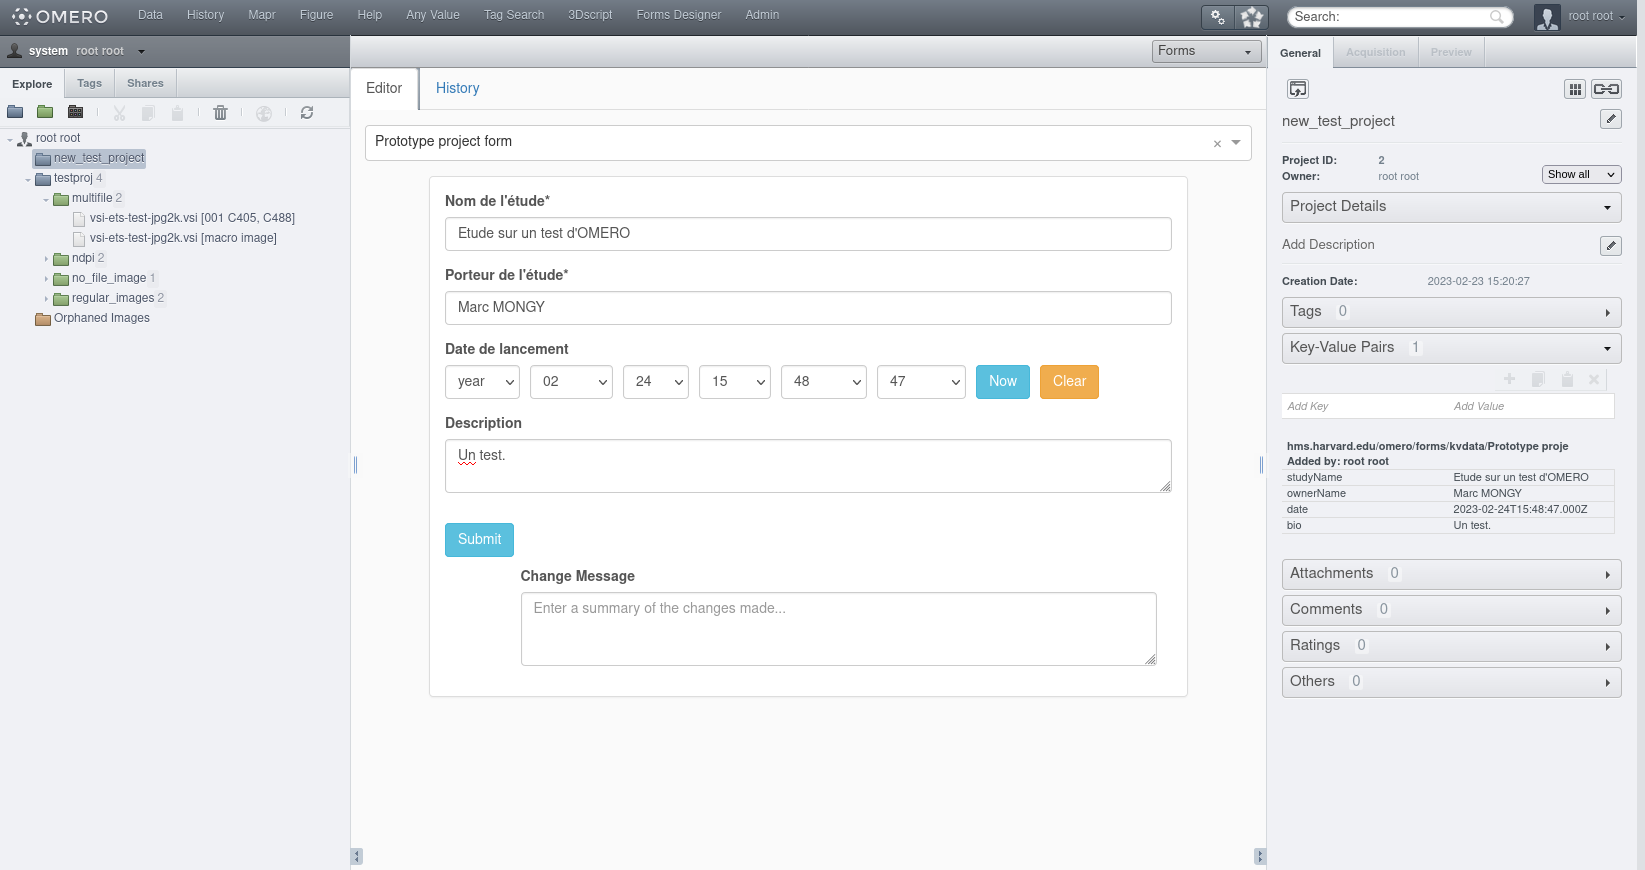Screen dimensions: 1645x870
Task: Open the Figure menu
Action: tap(316, 15)
